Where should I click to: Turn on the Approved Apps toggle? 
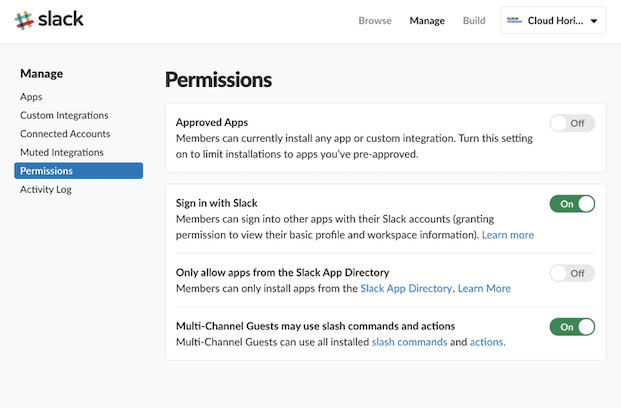coord(572,123)
